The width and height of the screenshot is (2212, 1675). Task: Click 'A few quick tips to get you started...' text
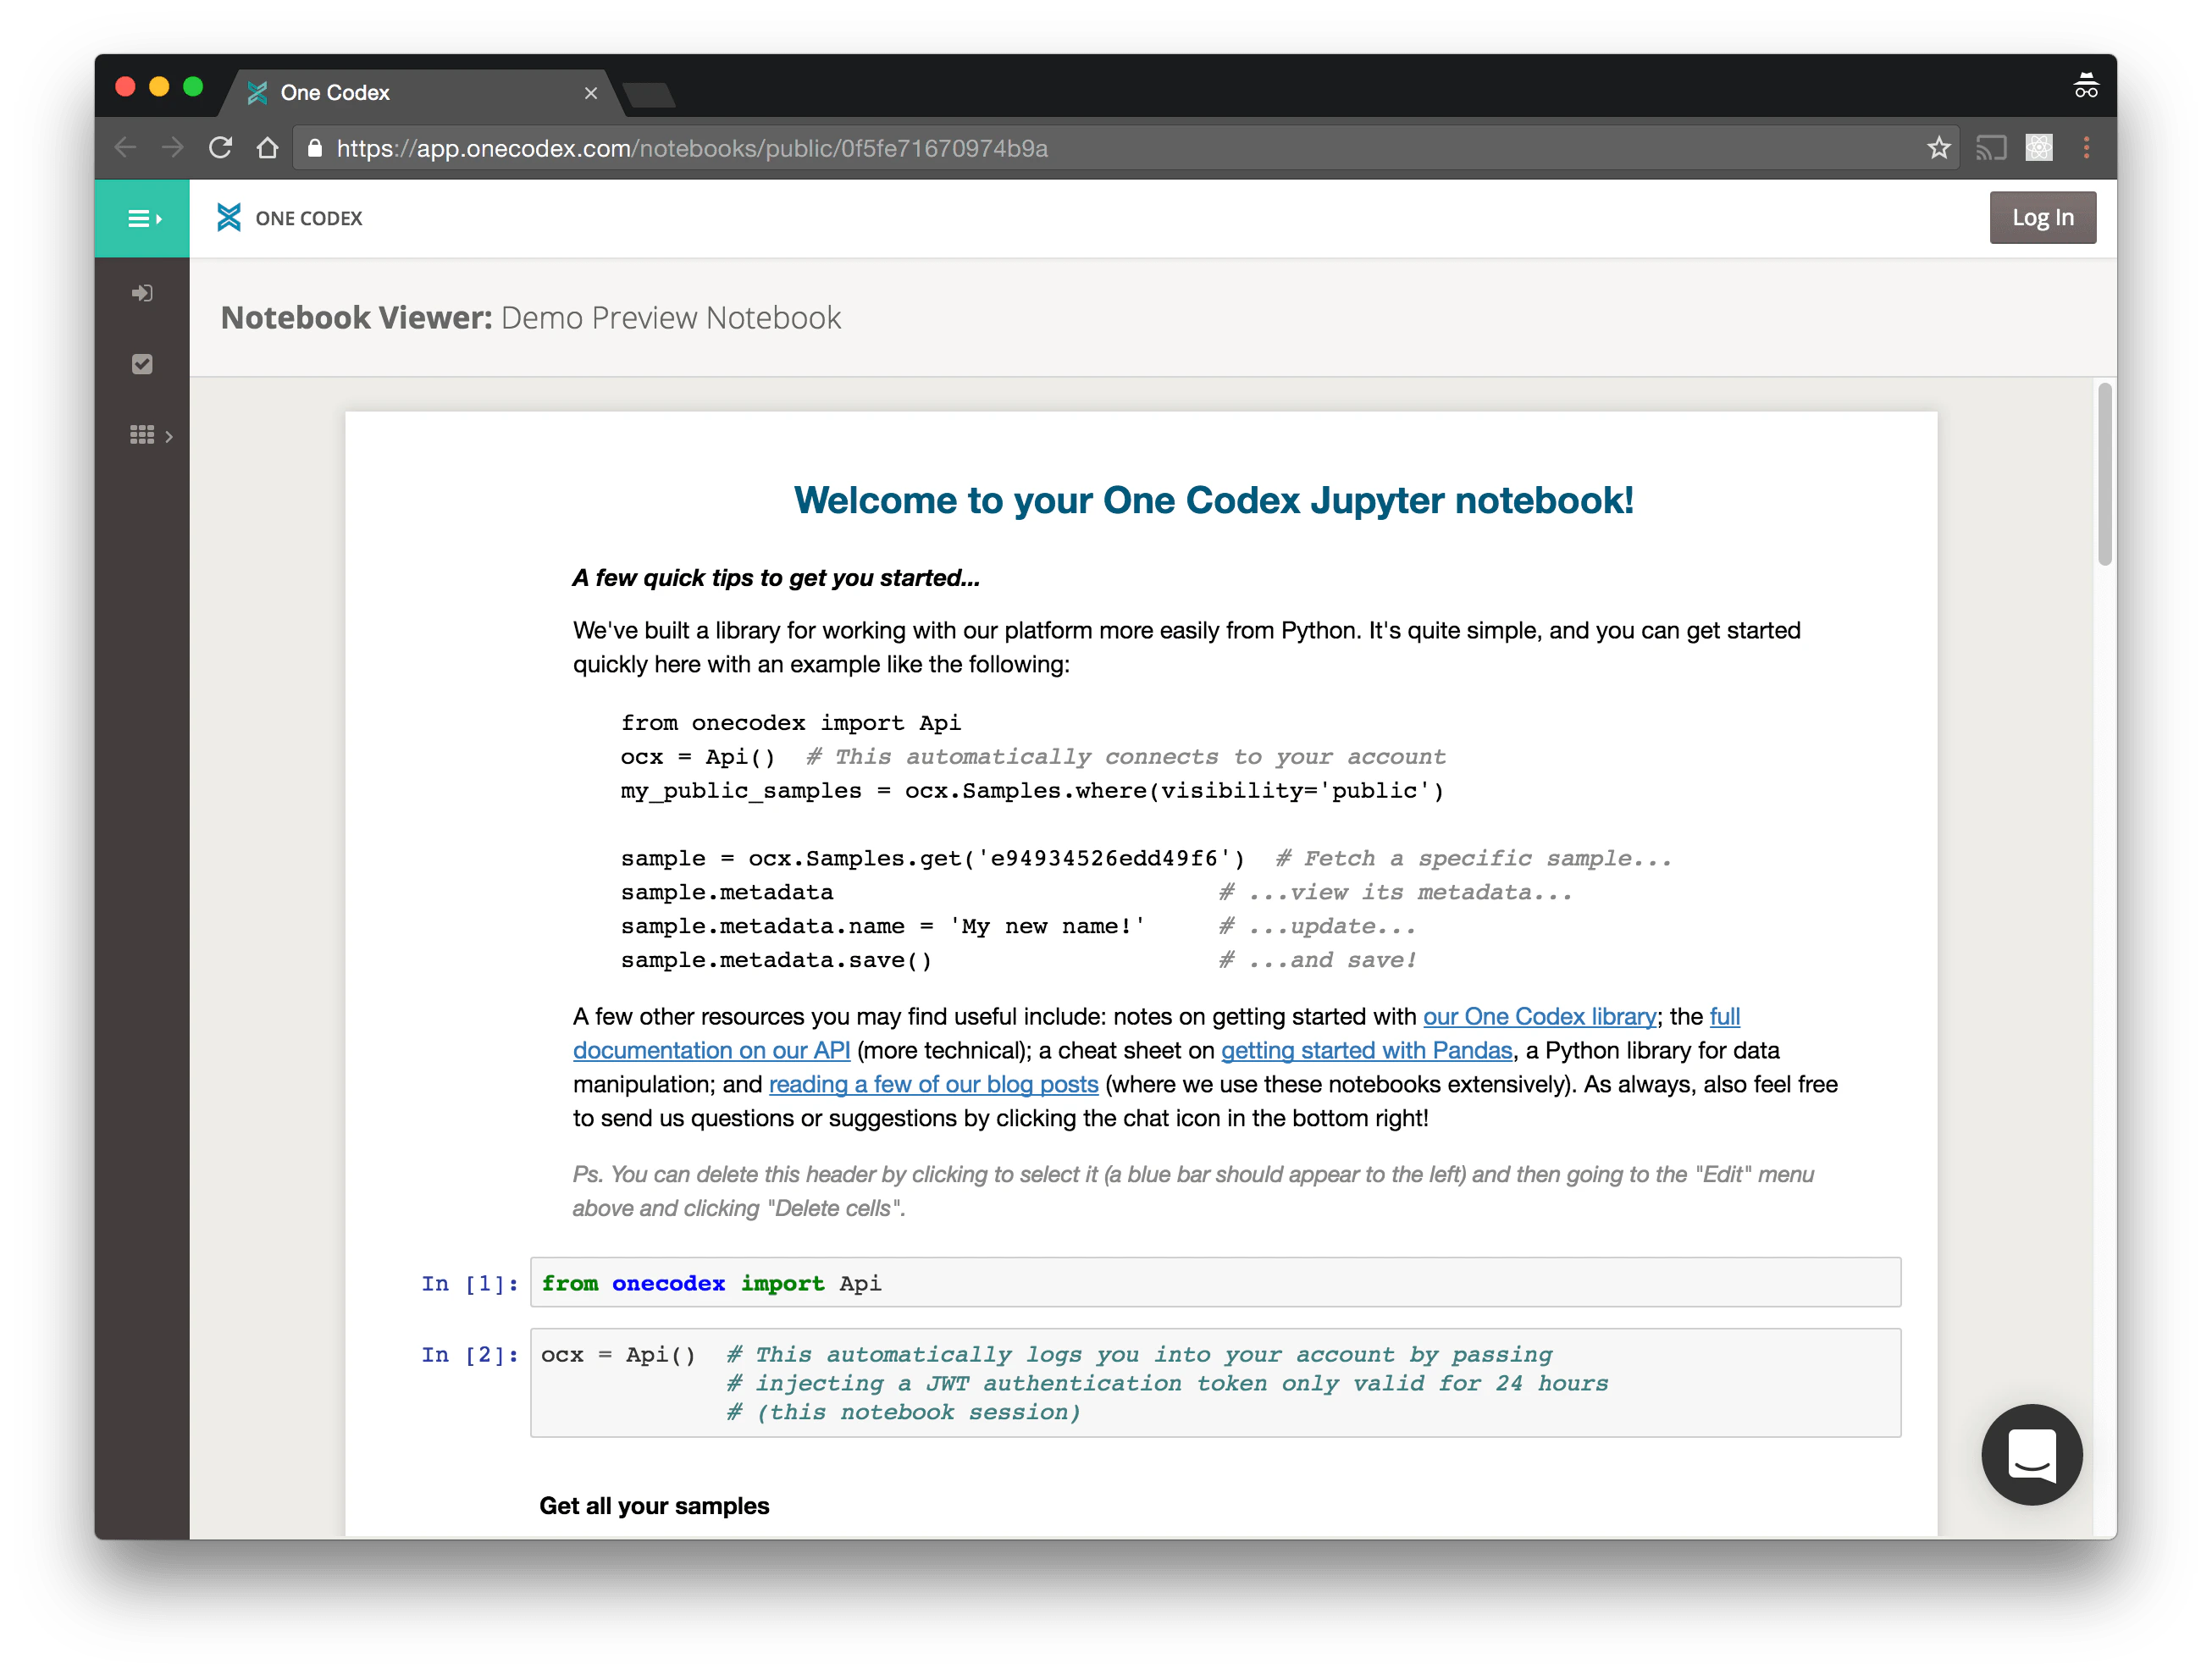[776, 577]
